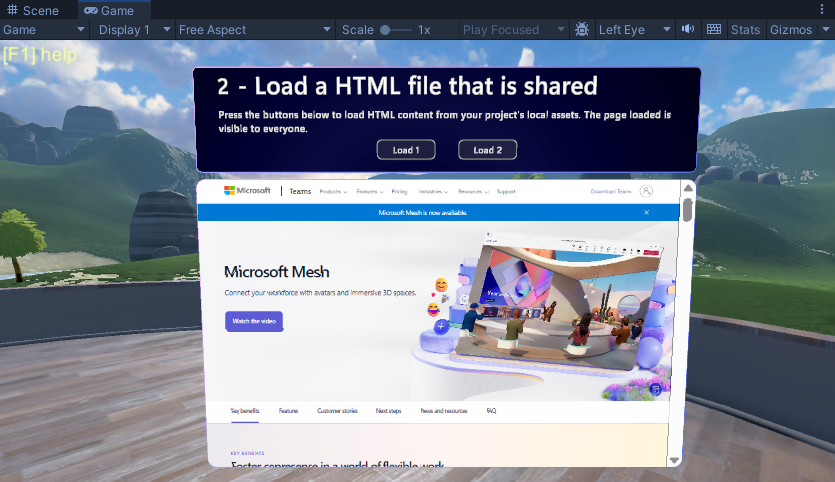The width and height of the screenshot is (835, 482).
Task: Click the Microsoft Mesh hero image
Action: (543, 315)
